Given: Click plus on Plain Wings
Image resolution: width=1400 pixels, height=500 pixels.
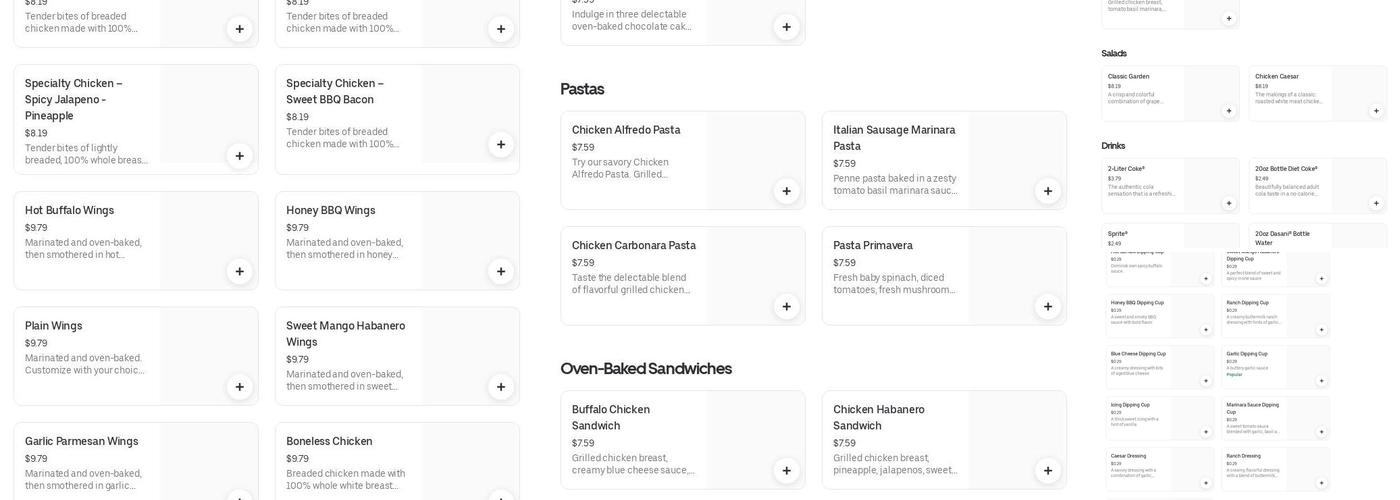Looking at the screenshot, I should [x=240, y=387].
